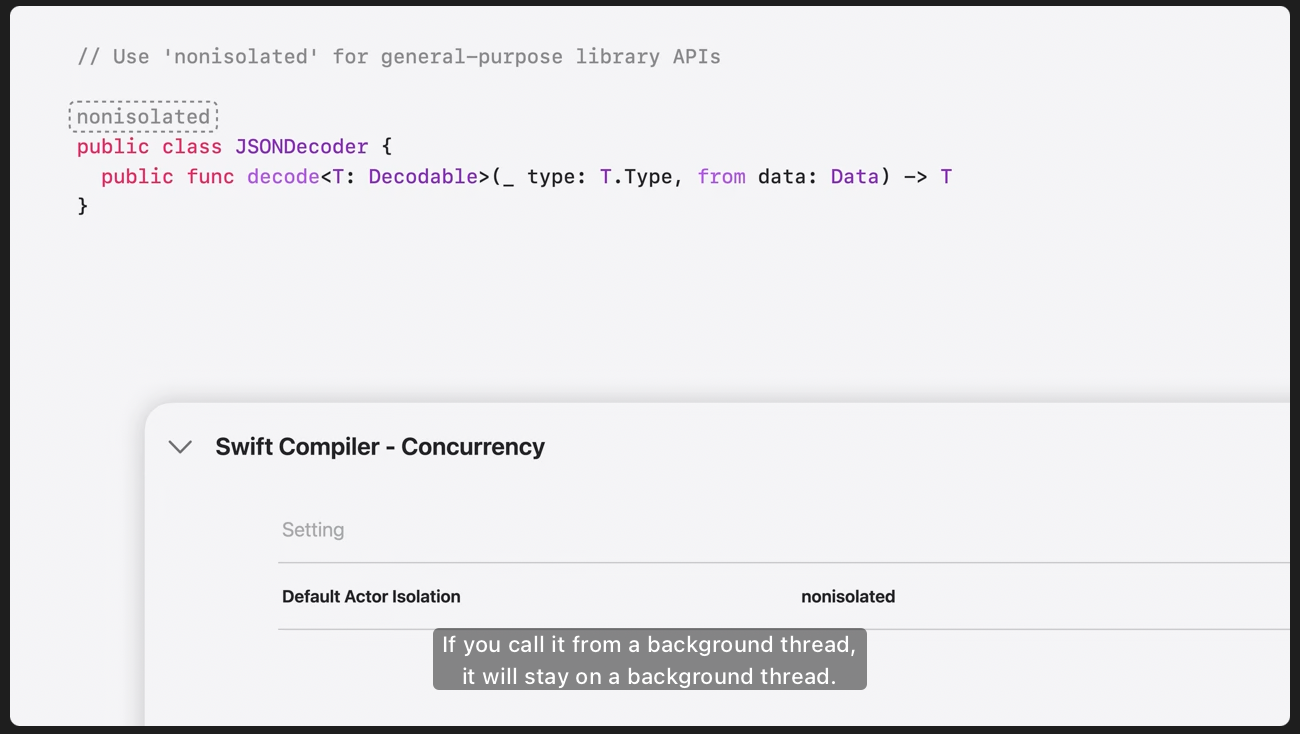
Task: Click the return type T after arrow
Action: [x=946, y=177]
